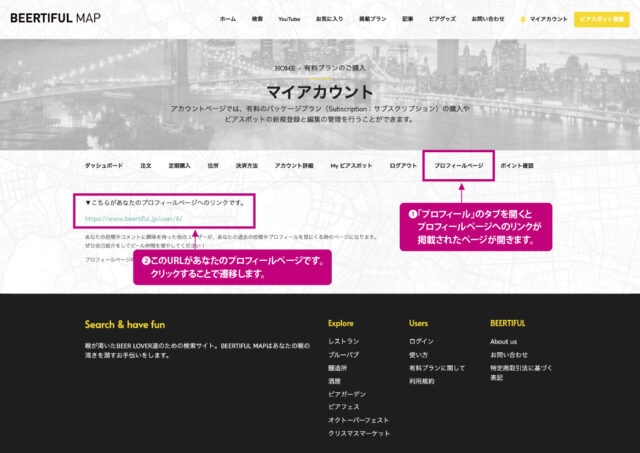Click the Search & have fun footer heading
The width and height of the screenshot is (640, 453).
[x=125, y=324]
